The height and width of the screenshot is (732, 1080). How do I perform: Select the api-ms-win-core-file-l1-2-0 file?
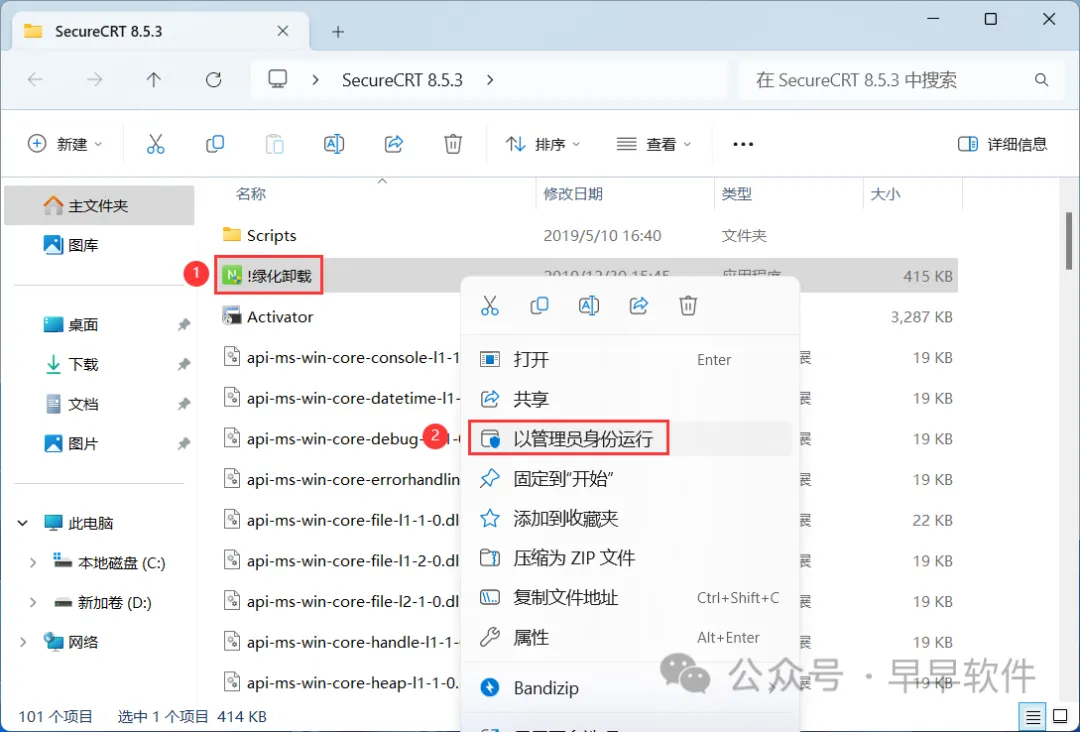[342, 561]
